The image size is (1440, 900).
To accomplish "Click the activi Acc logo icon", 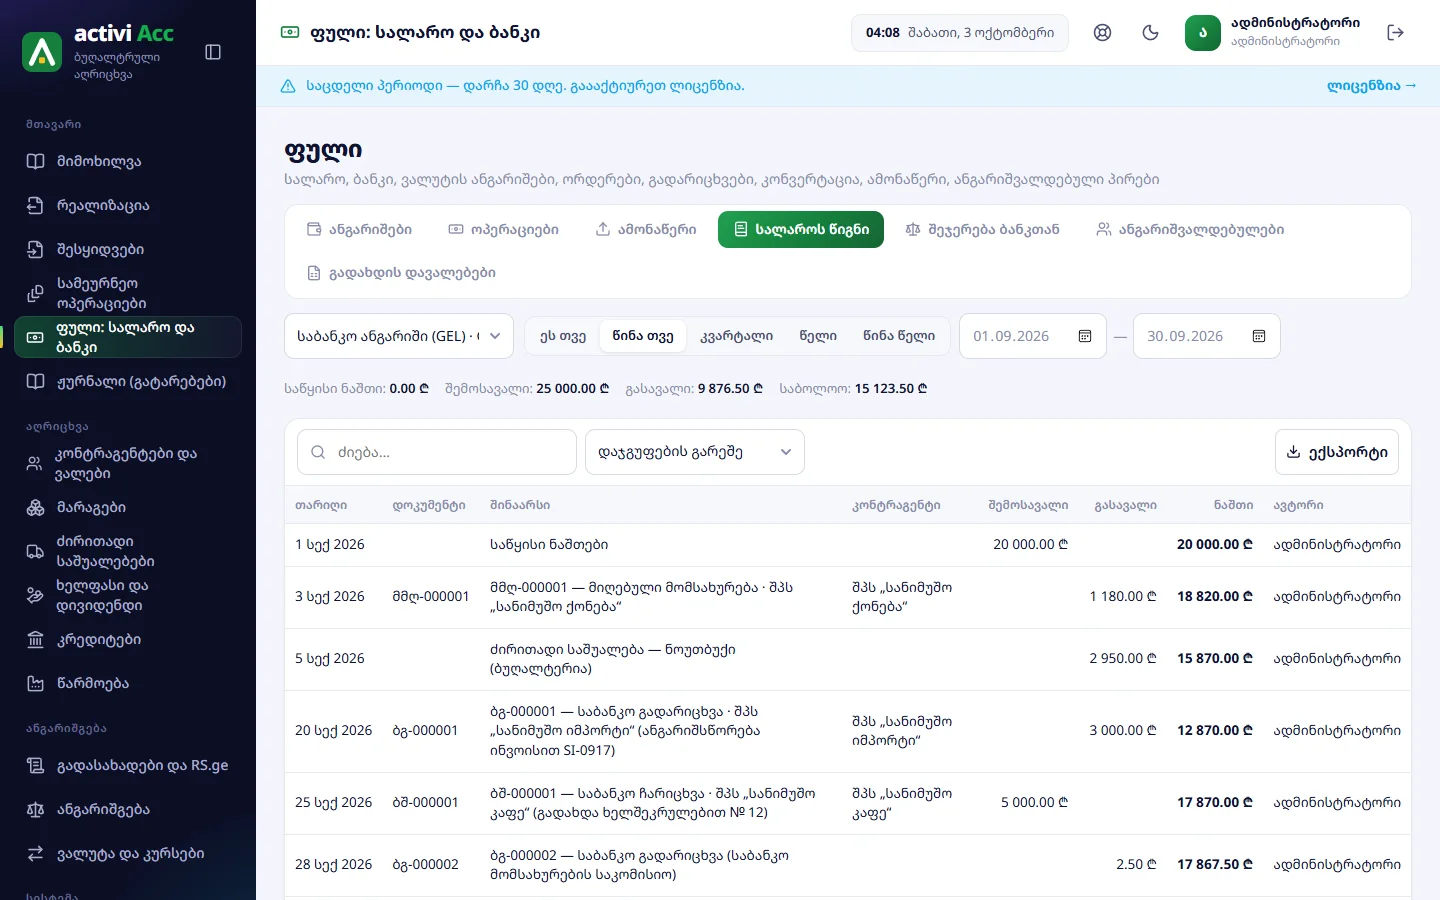I will 42,52.
